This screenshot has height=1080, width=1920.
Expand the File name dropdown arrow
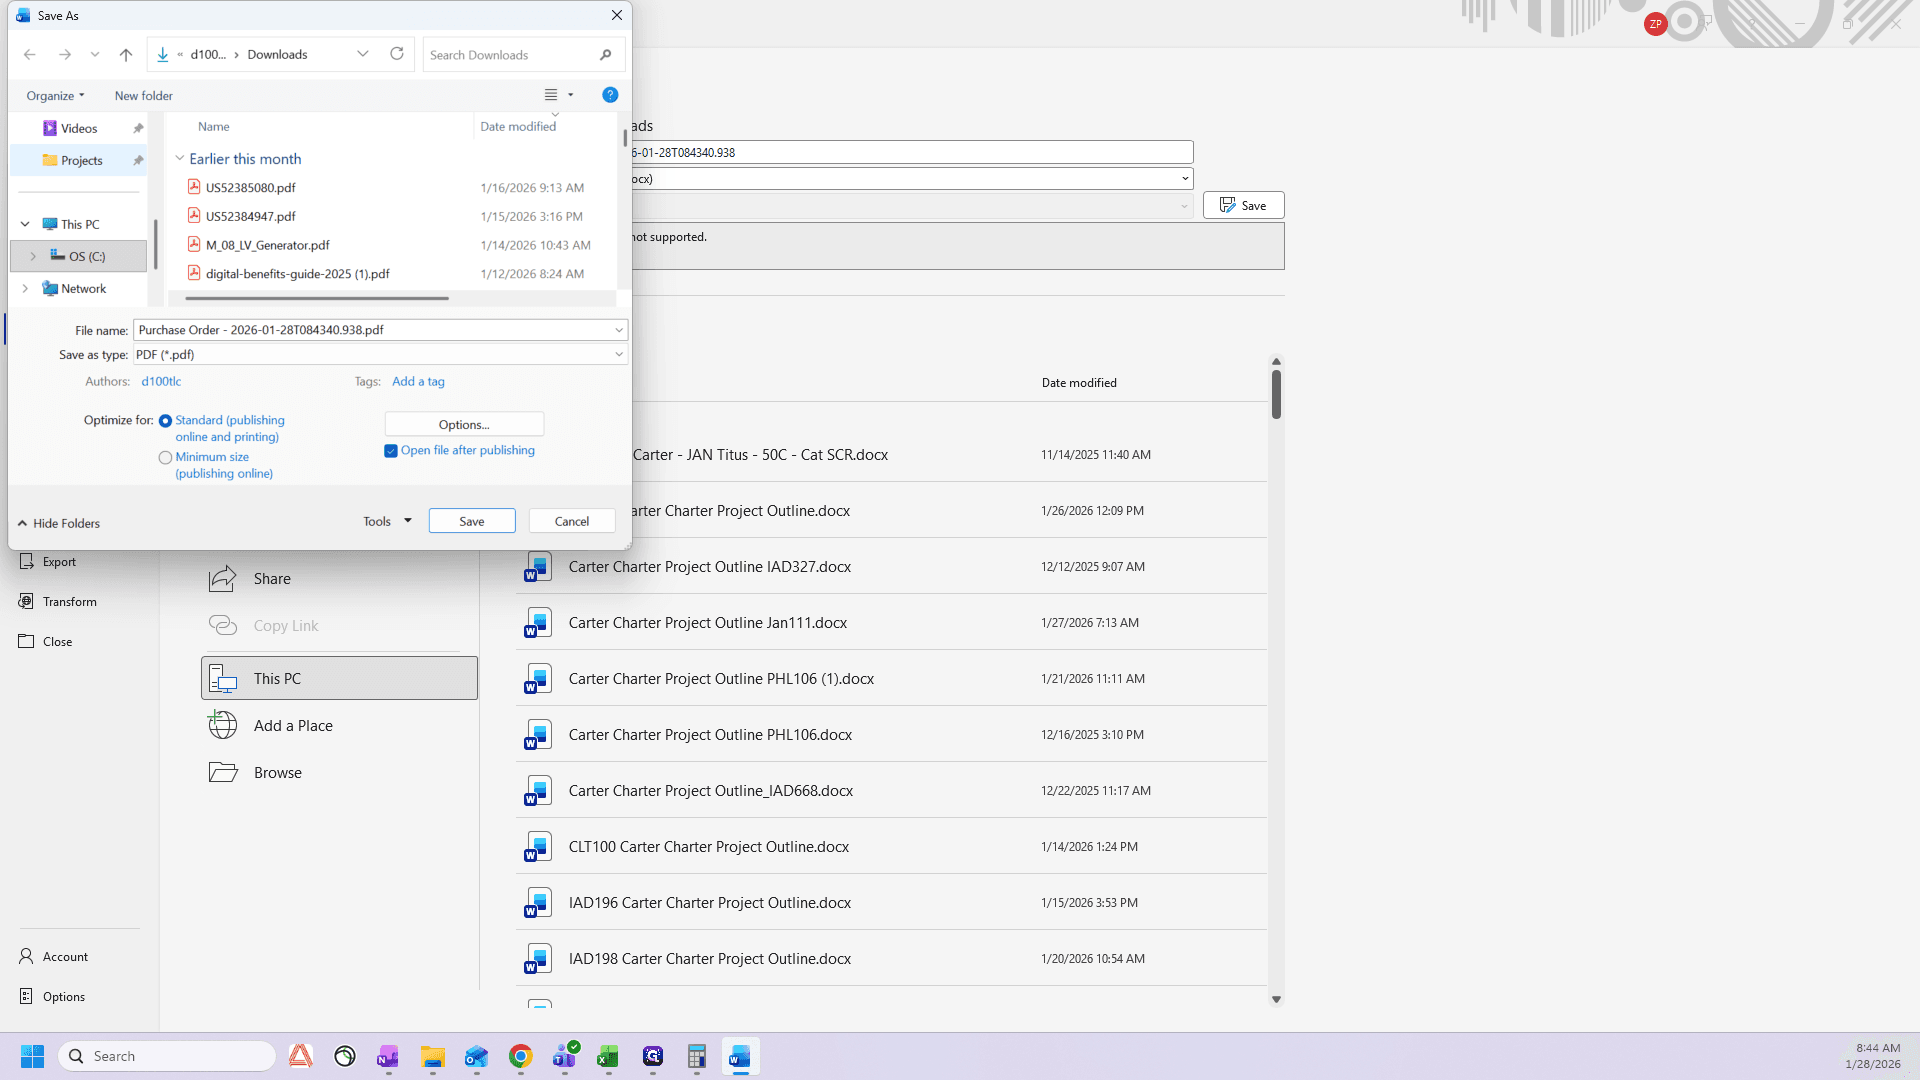click(619, 330)
